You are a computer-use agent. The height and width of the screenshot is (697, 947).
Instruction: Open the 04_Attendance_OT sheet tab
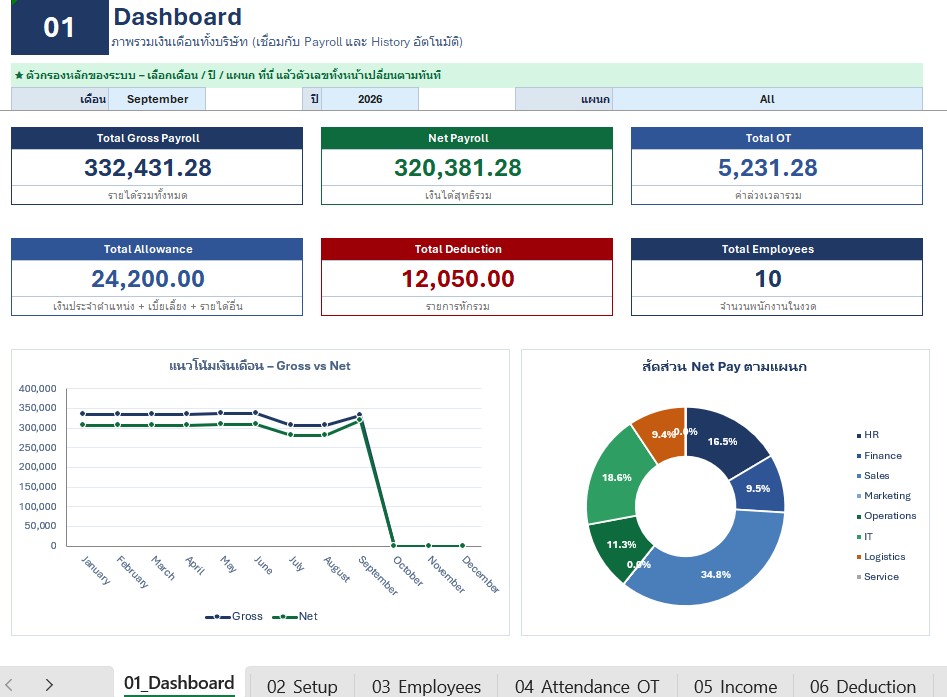(x=587, y=686)
